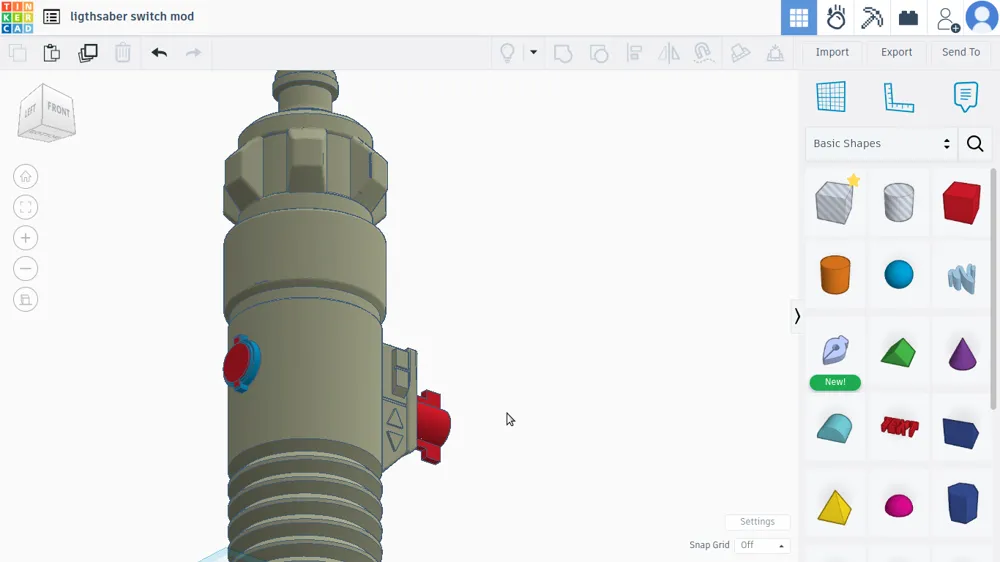1000x562 pixels.
Task: Toggle Show all lightbulb icon
Action: (x=507, y=52)
